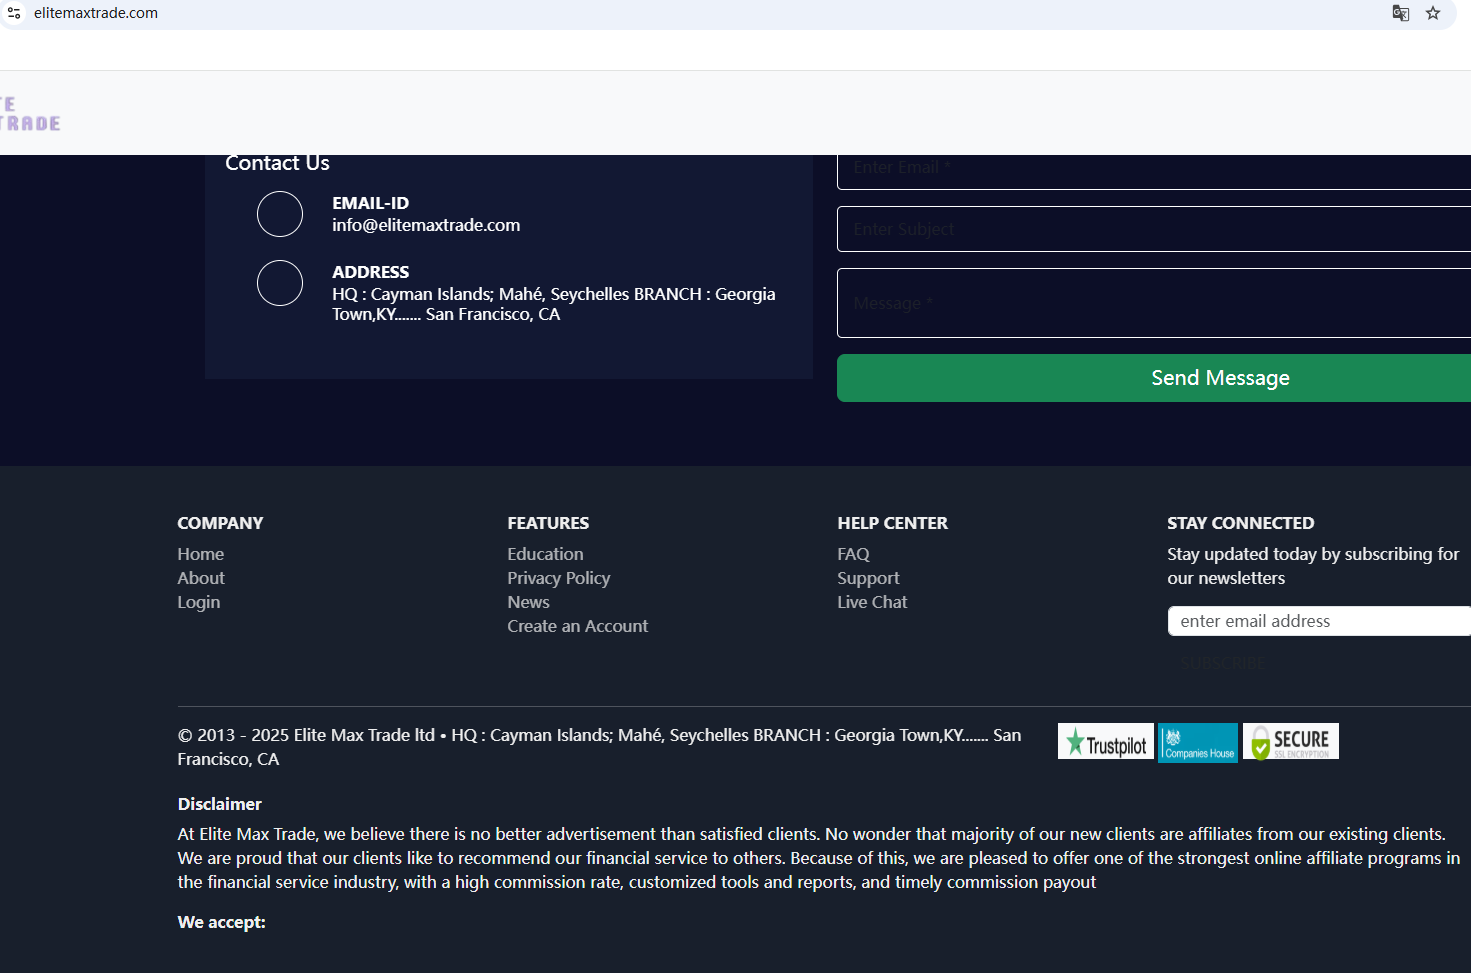This screenshot has width=1471, height=973.
Task: Click the Trustpilot badge
Action: coord(1105,742)
